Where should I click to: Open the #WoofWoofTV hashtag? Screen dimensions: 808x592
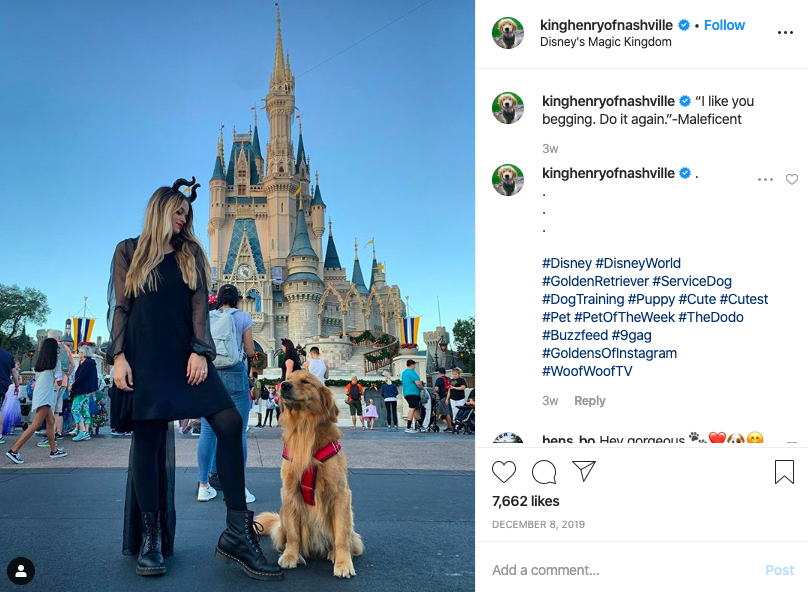click(x=587, y=371)
